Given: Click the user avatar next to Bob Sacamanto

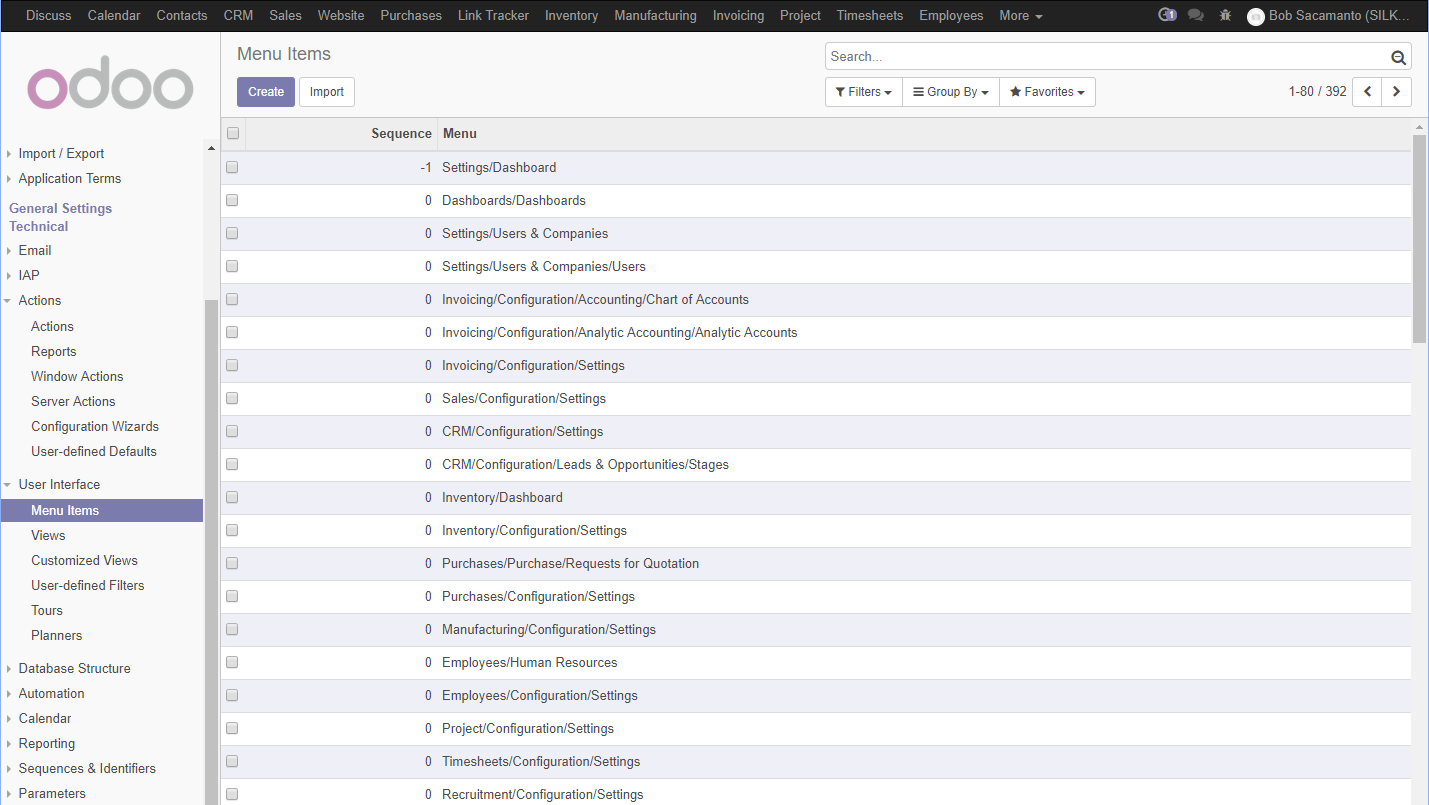Looking at the screenshot, I should 1256,16.
